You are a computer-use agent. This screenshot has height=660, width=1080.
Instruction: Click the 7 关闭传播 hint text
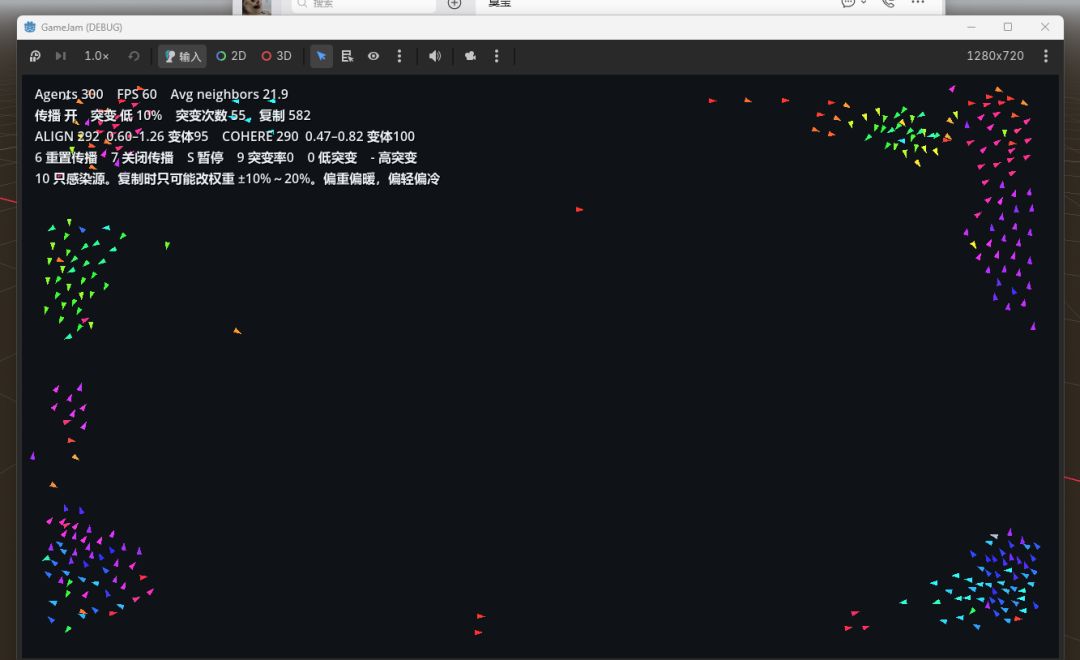pos(143,158)
